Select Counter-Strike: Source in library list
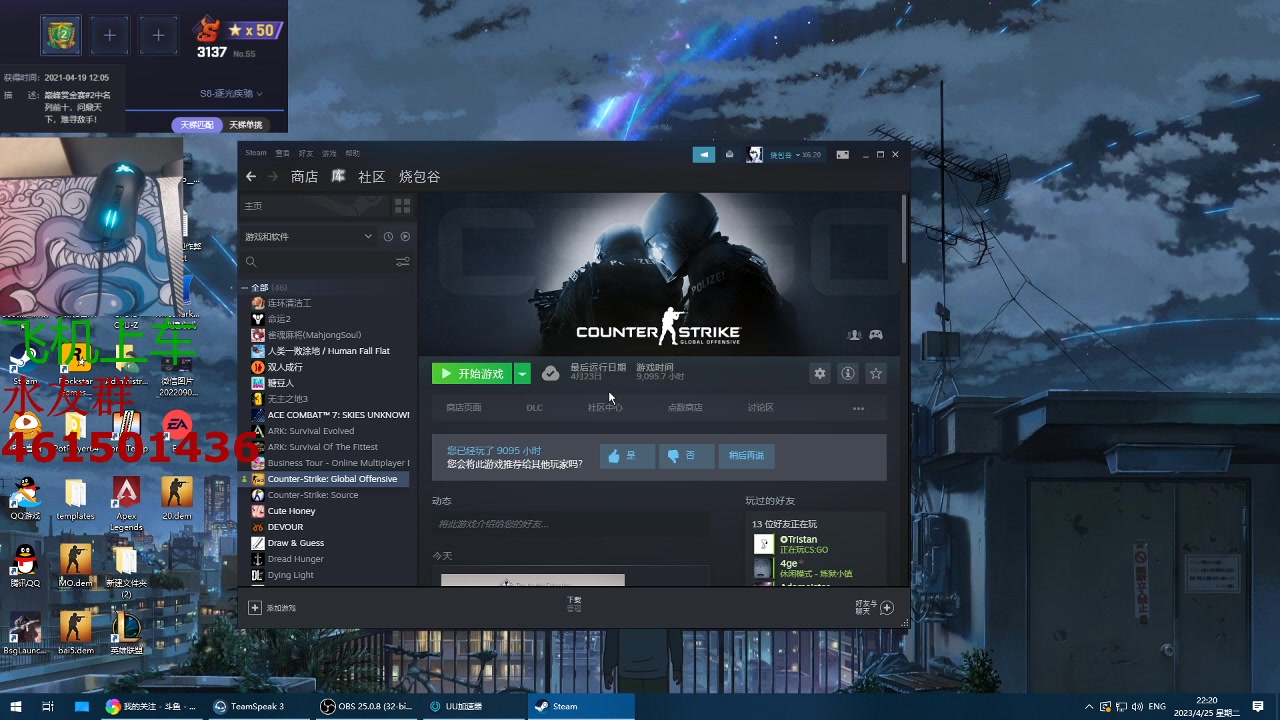The image size is (1280, 720). 313,495
